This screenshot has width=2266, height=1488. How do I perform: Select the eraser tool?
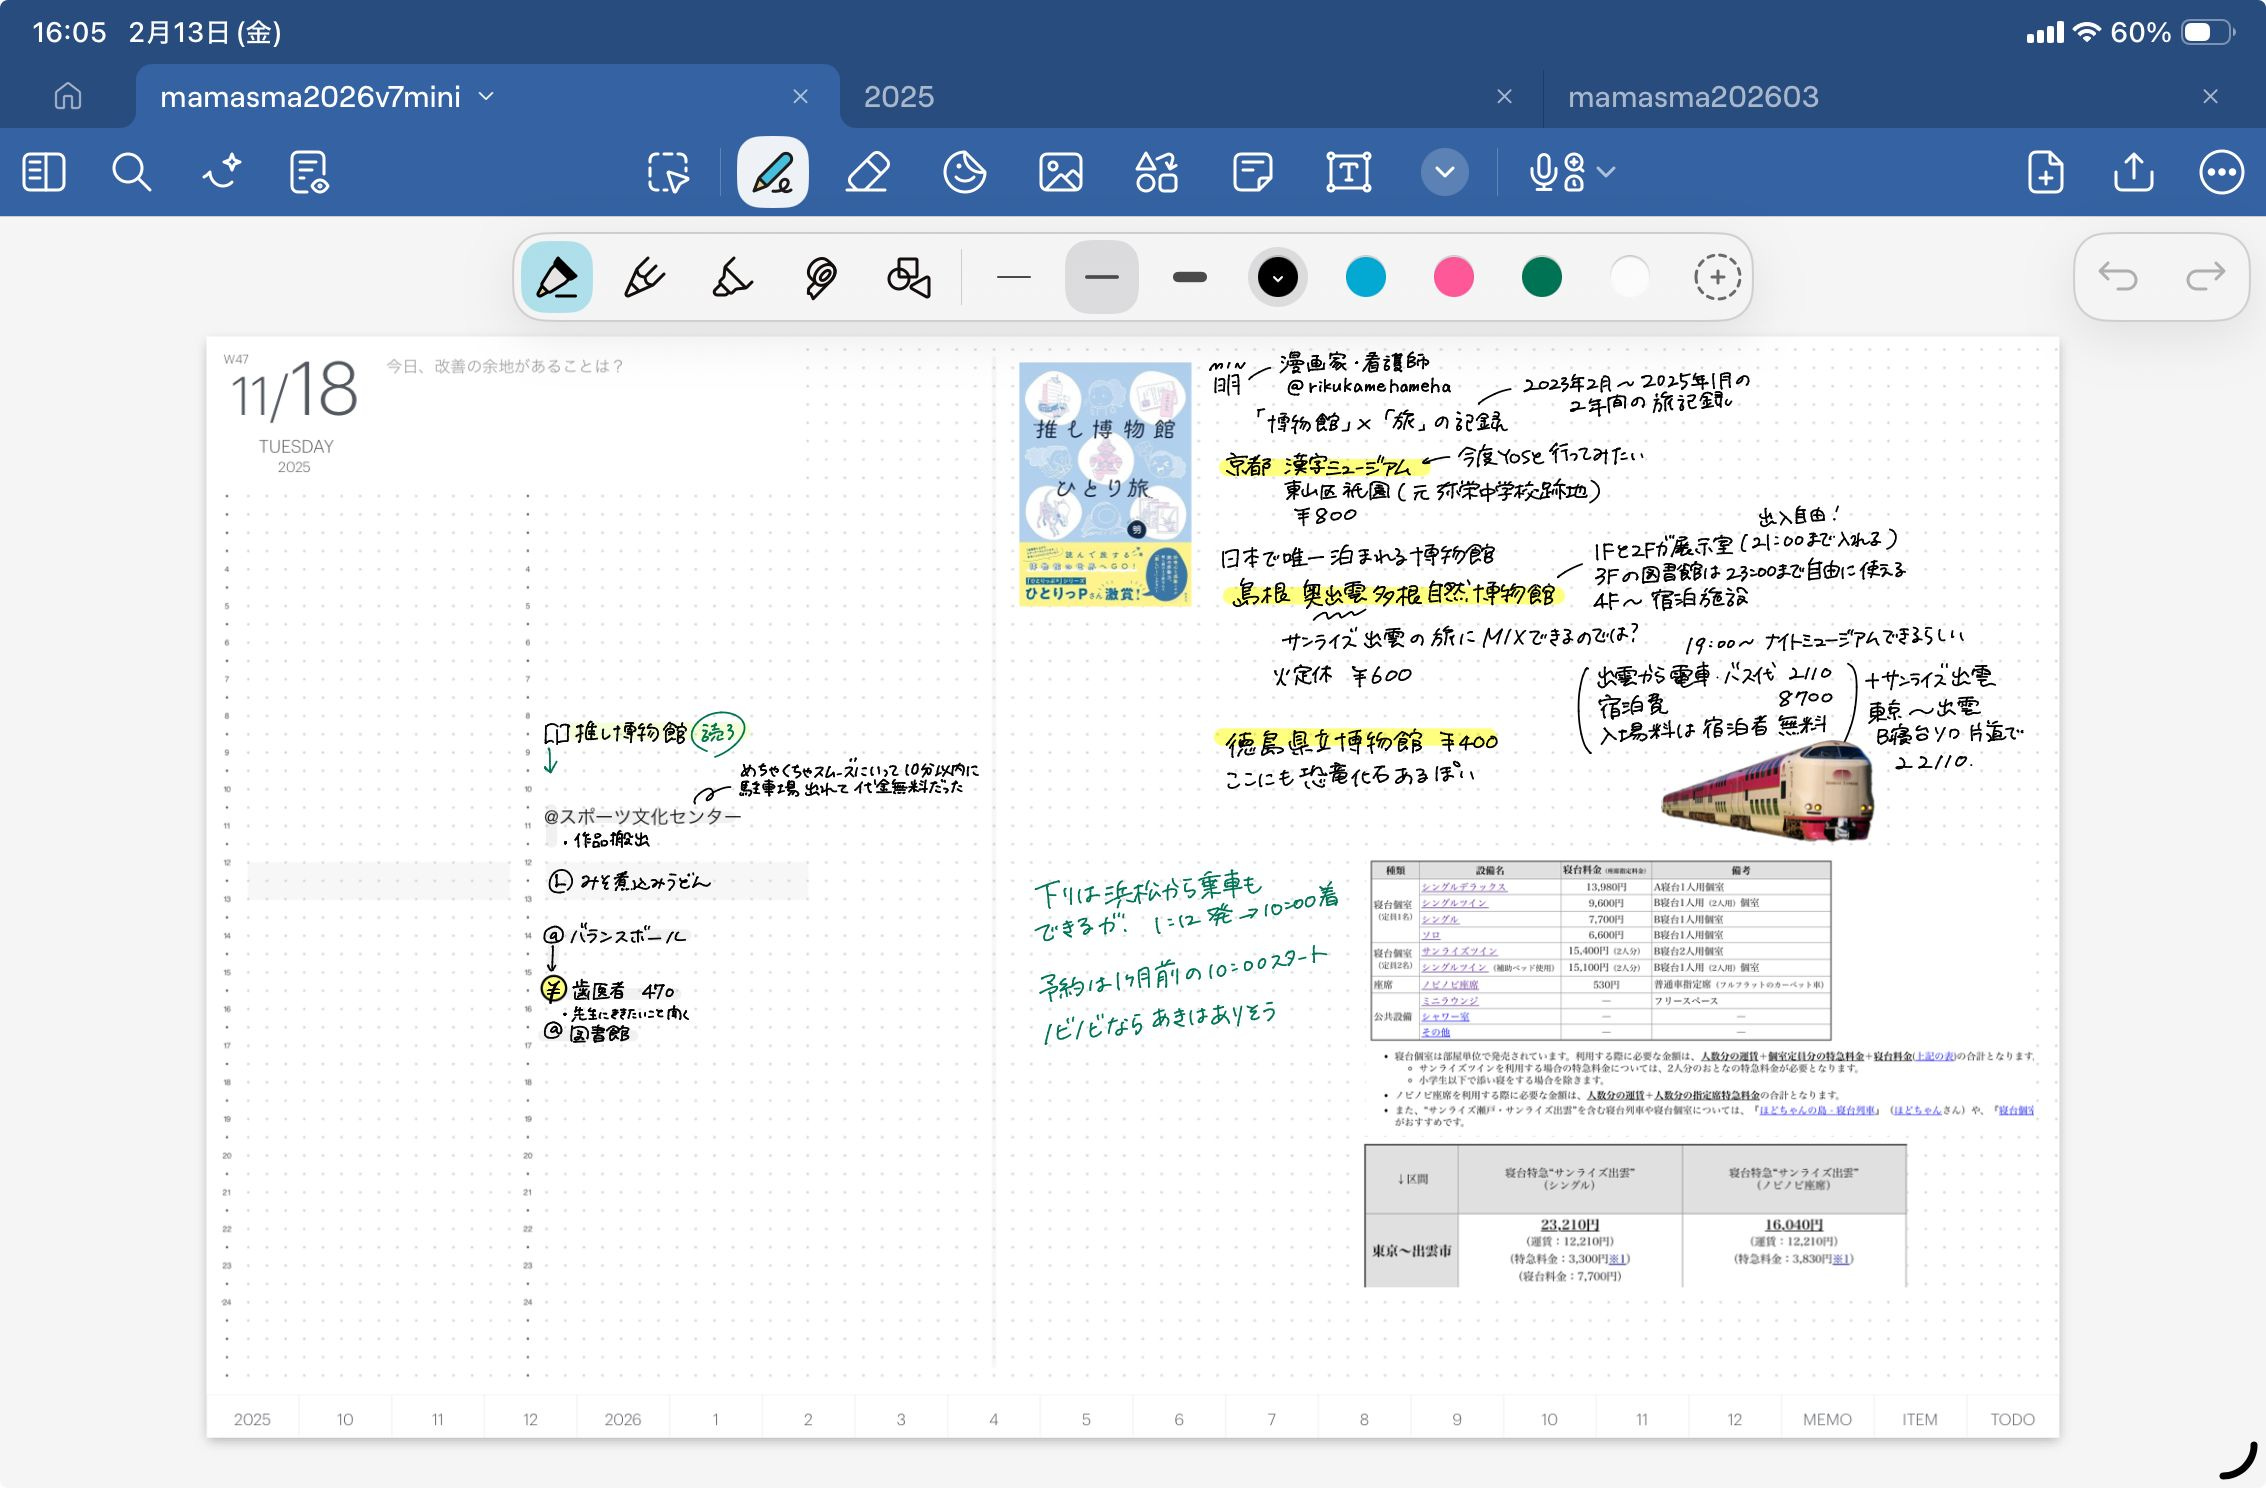(x=867, y=172)
